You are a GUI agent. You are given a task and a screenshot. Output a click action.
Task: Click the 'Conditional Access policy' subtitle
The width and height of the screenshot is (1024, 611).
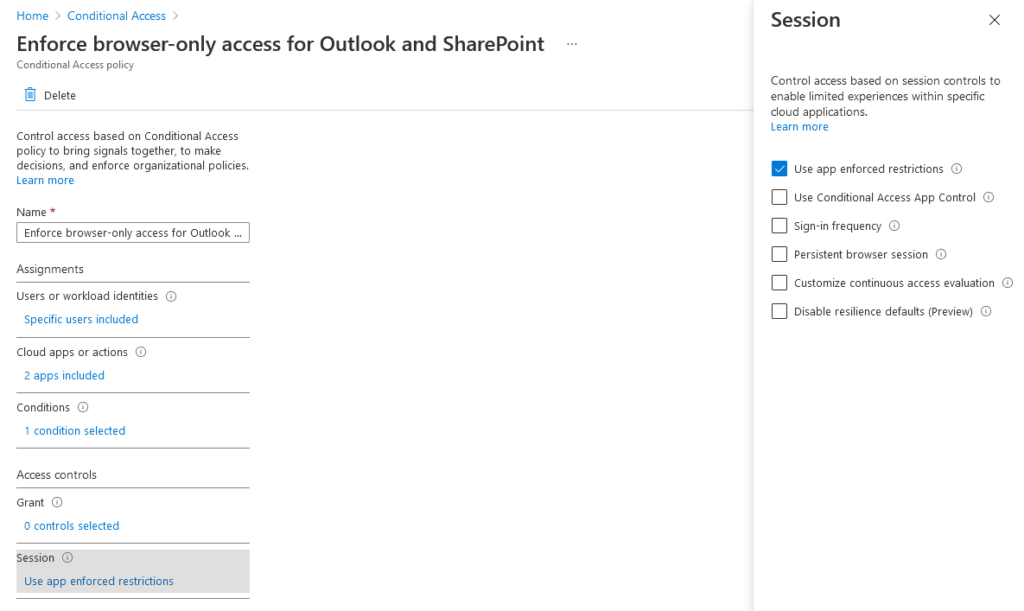tap(75, 65)
